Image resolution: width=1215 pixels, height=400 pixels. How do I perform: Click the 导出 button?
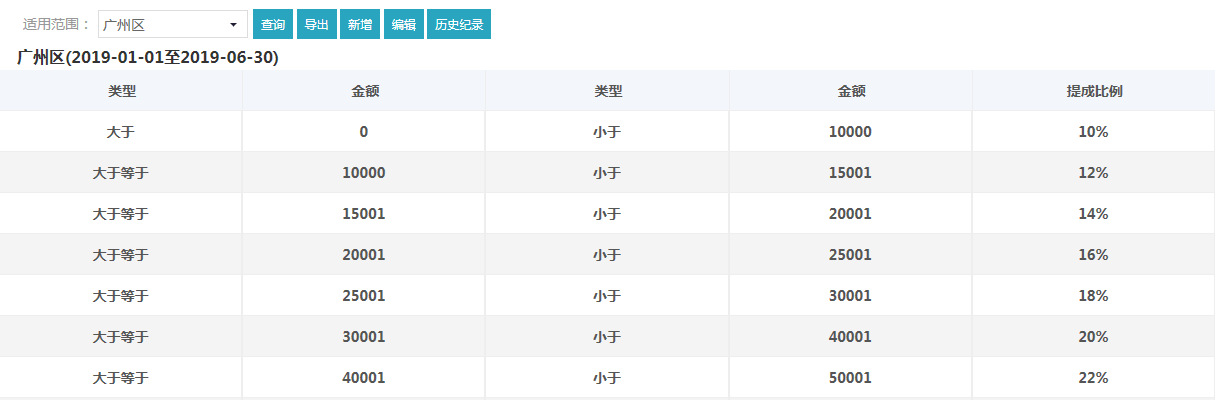tap(316, 25)
